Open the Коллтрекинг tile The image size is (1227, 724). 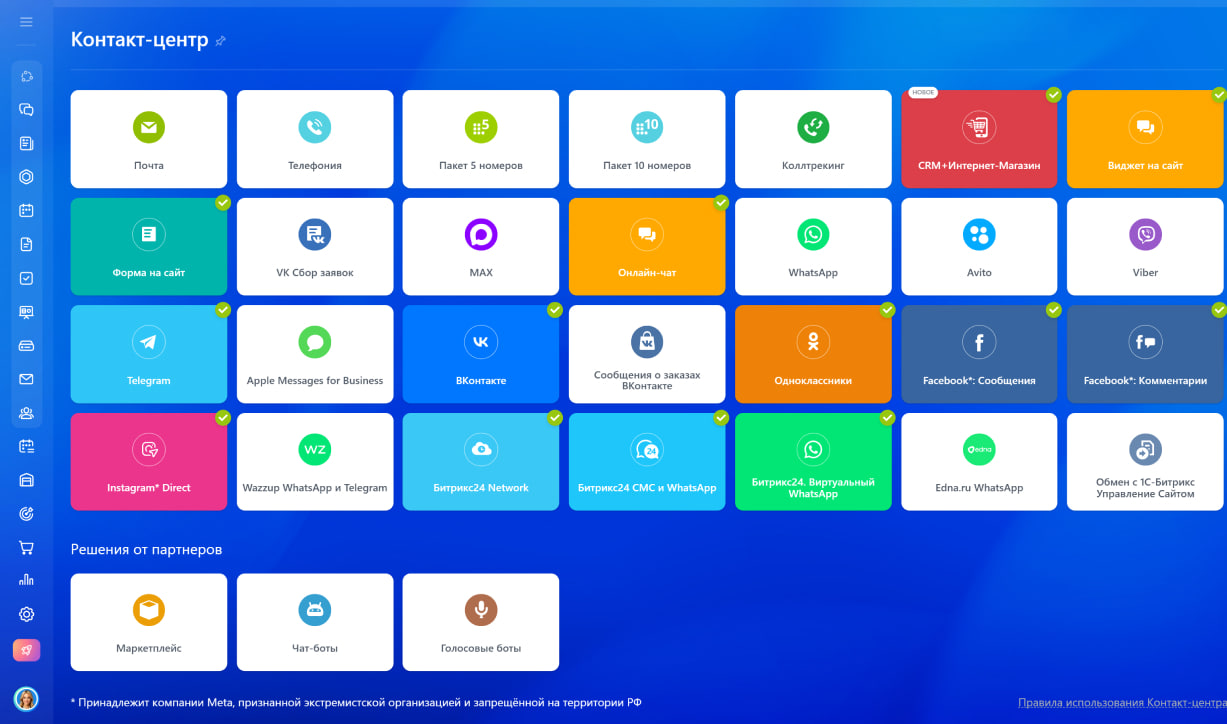(813, 139)
